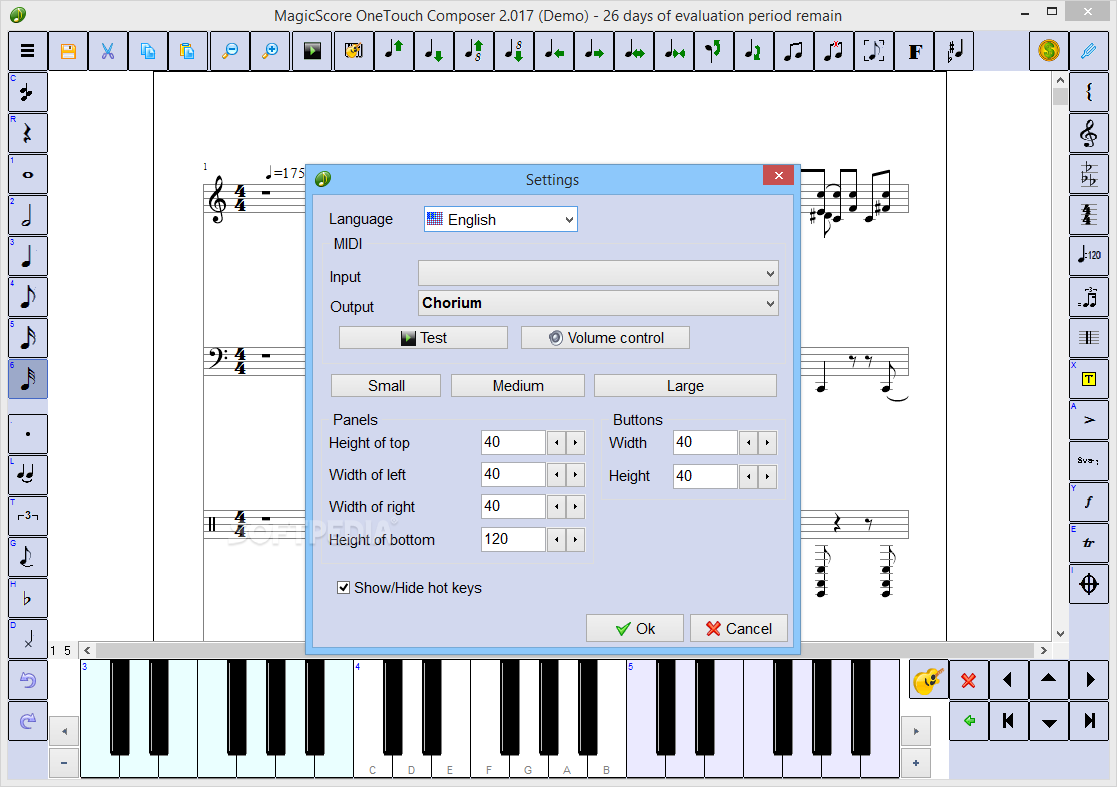
Task: Increase Width of right with right arrow
Action: pyautogui.click(x=576, y=507)
